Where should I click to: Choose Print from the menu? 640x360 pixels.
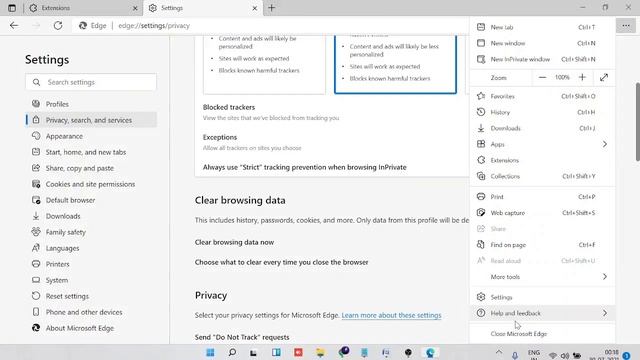click(x=542, y=196)
